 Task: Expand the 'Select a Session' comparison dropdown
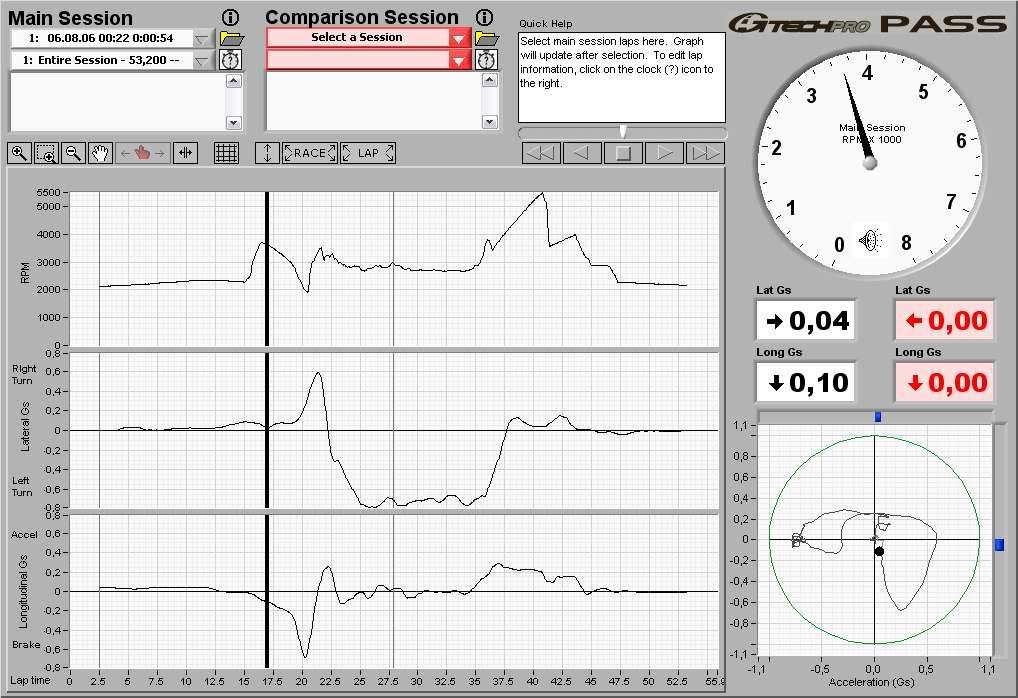pos(459,38)
